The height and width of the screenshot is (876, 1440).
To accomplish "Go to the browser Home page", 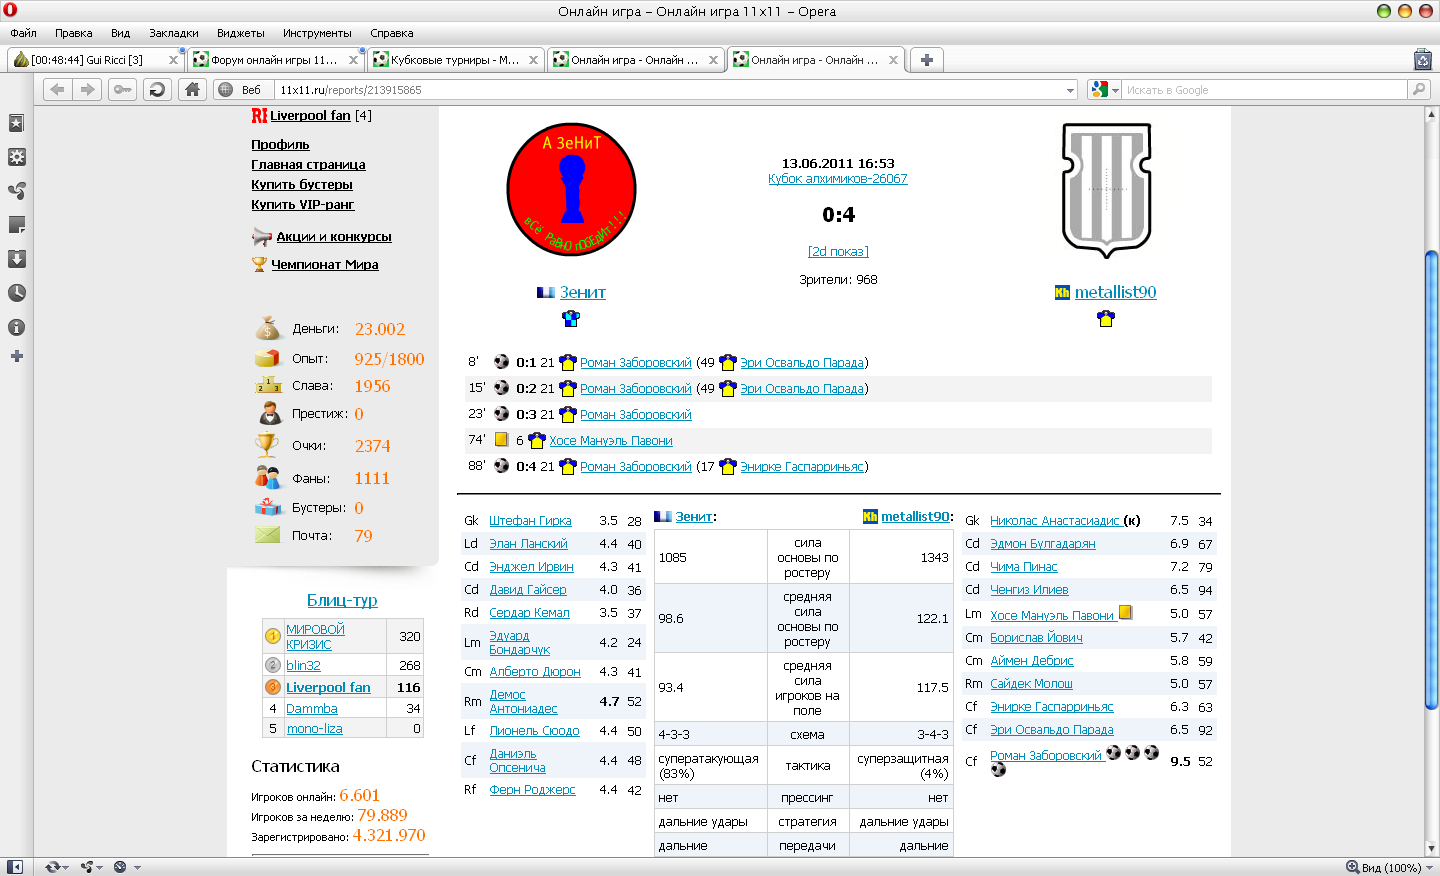I will click(192, 90).
